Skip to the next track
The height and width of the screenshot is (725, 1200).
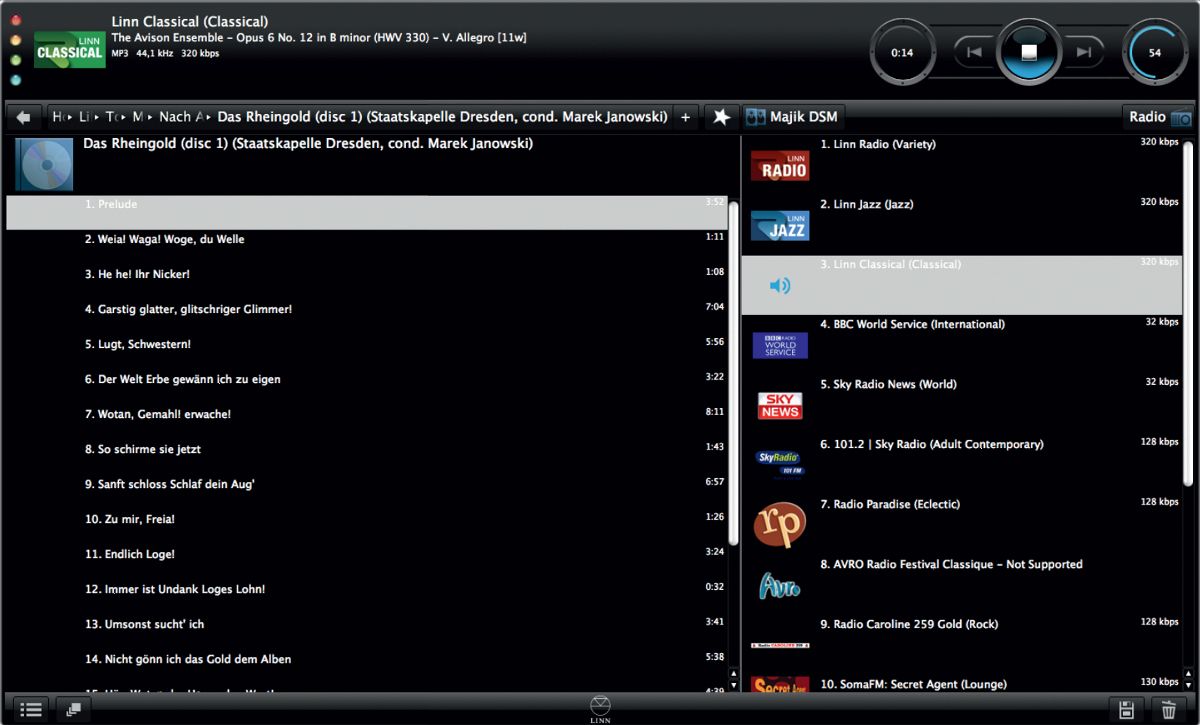point(1083,52)
